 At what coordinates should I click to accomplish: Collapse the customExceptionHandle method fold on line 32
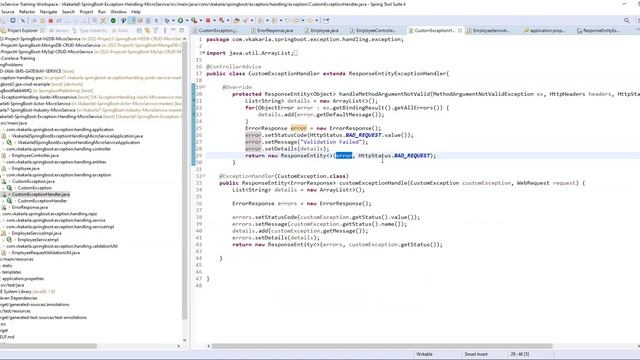[204, 176]
